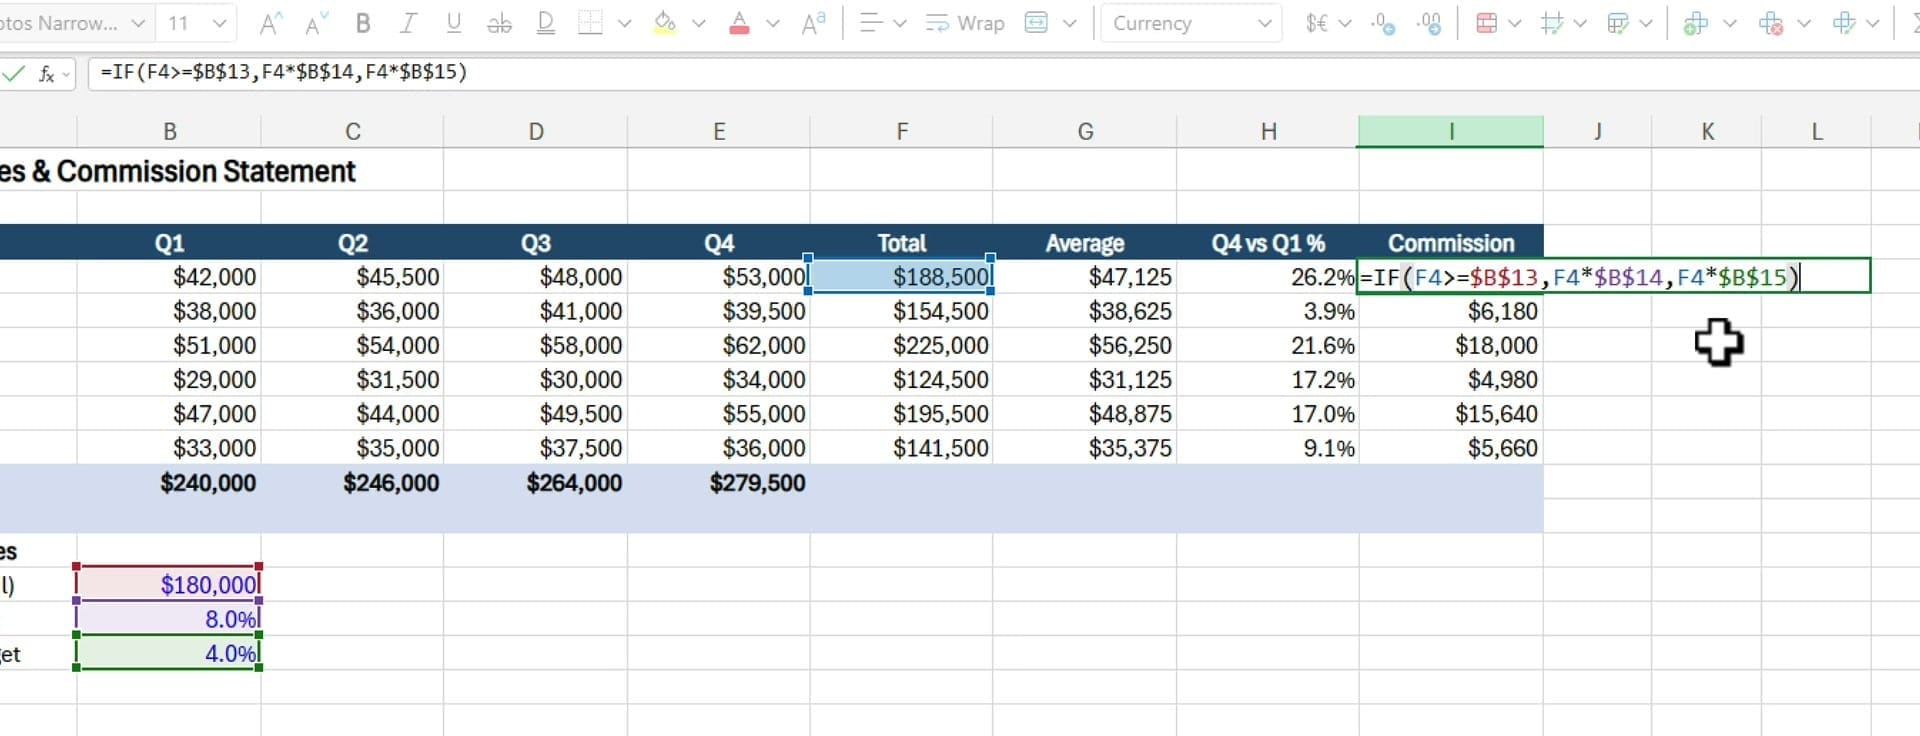Click the horizontal alignment icon
This screenshot has width=1920, height=736.
871,23
